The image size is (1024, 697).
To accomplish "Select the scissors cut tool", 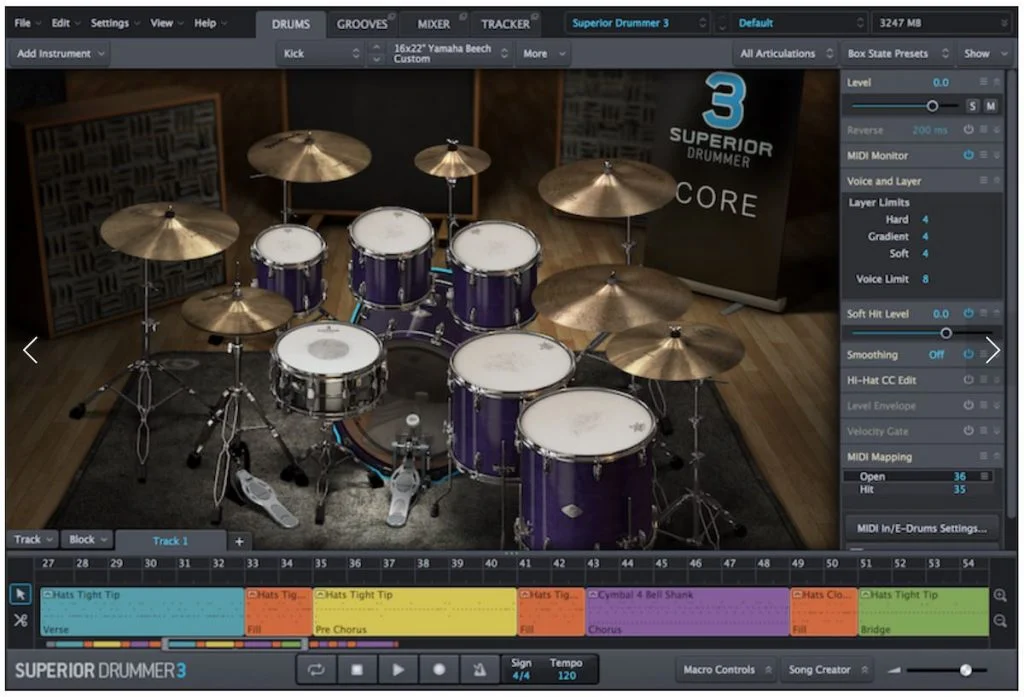I will (20, 621).
